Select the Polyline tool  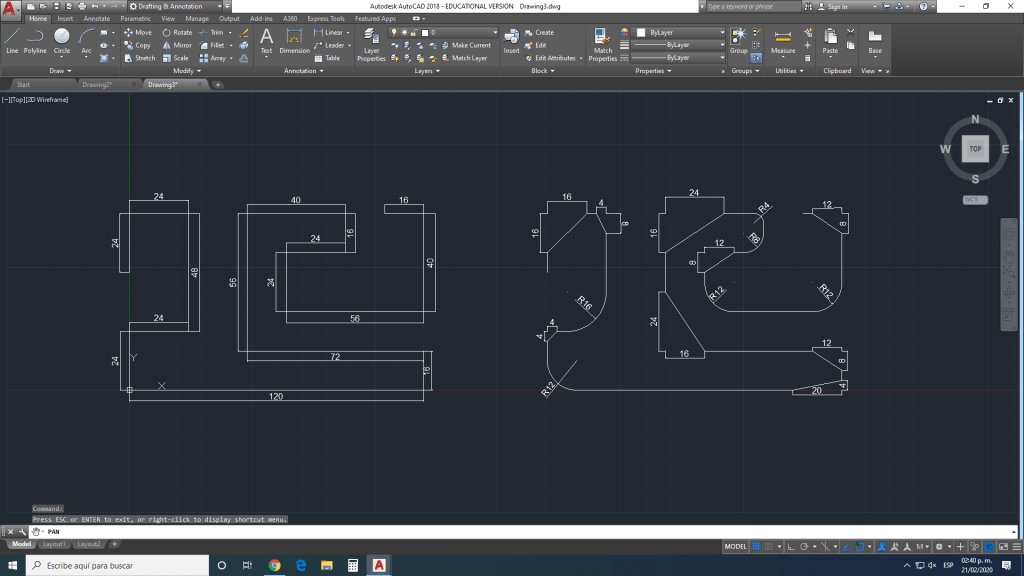[x=35, y=40]
